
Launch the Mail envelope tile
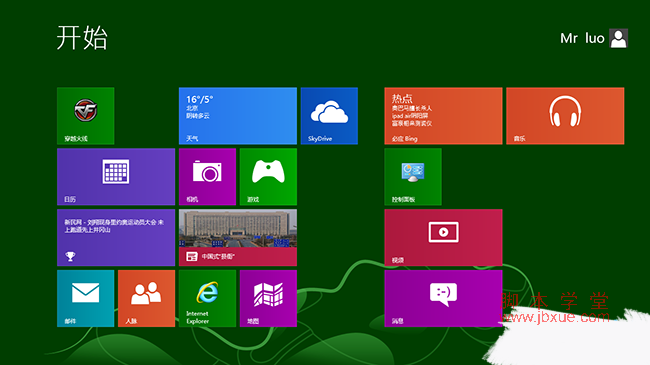coord(85,299)
